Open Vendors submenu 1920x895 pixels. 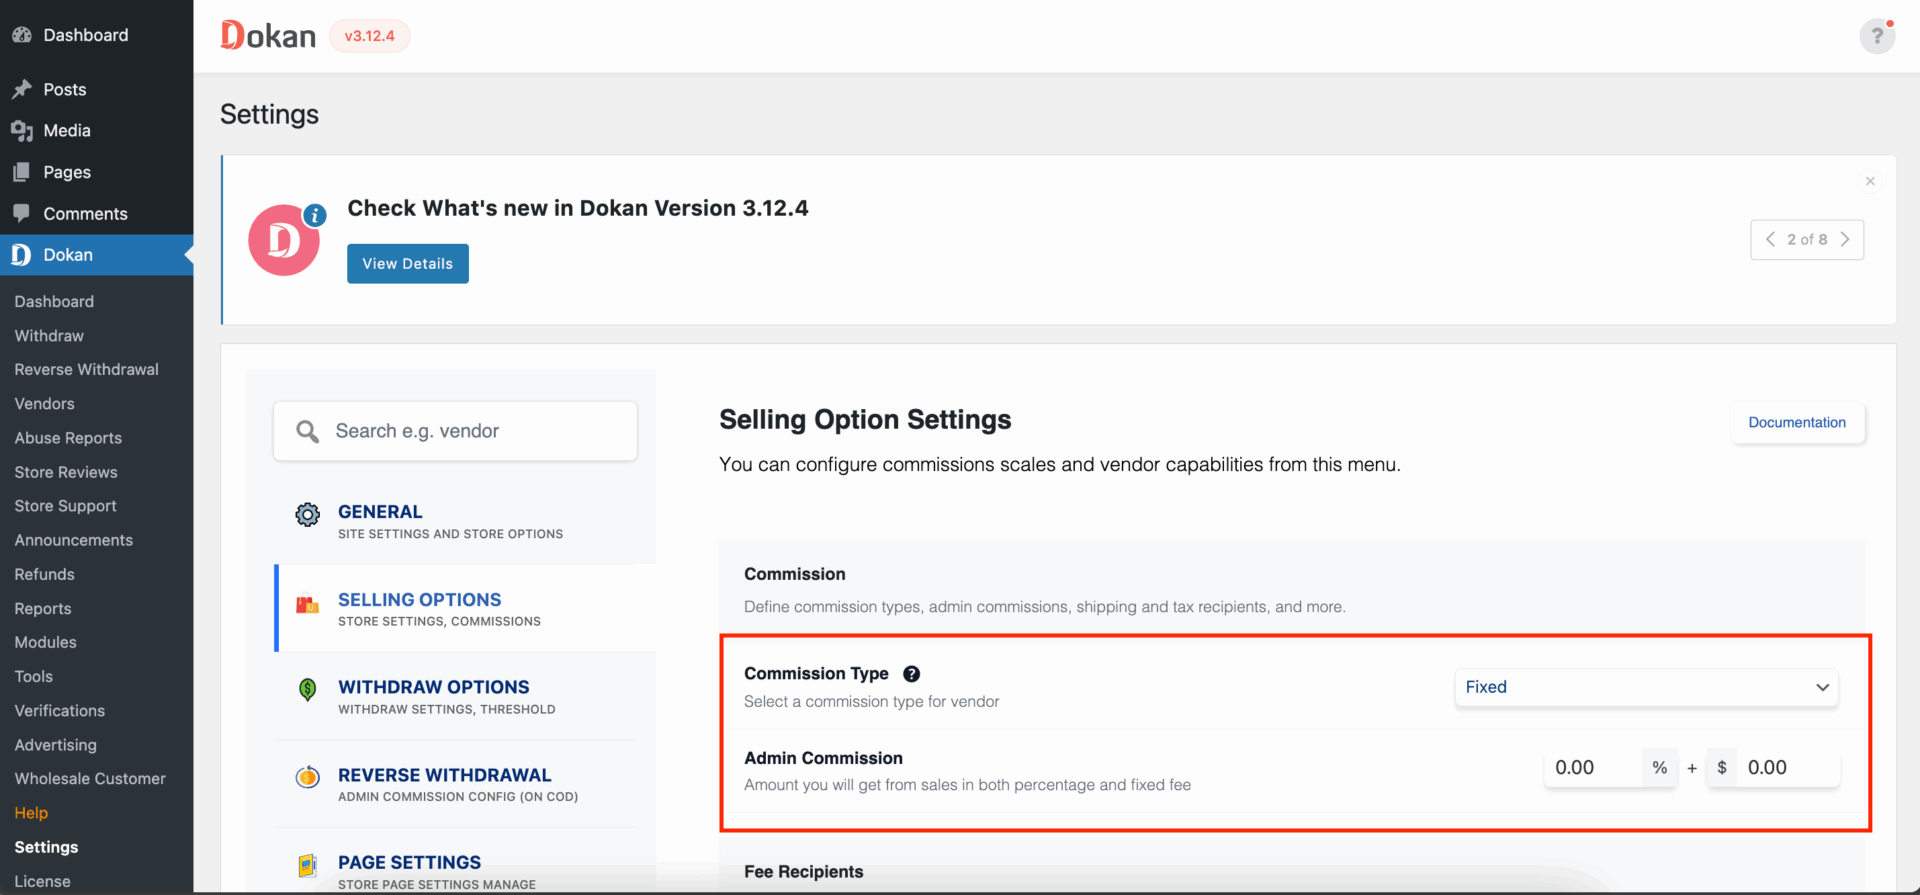tap(45, 404)
